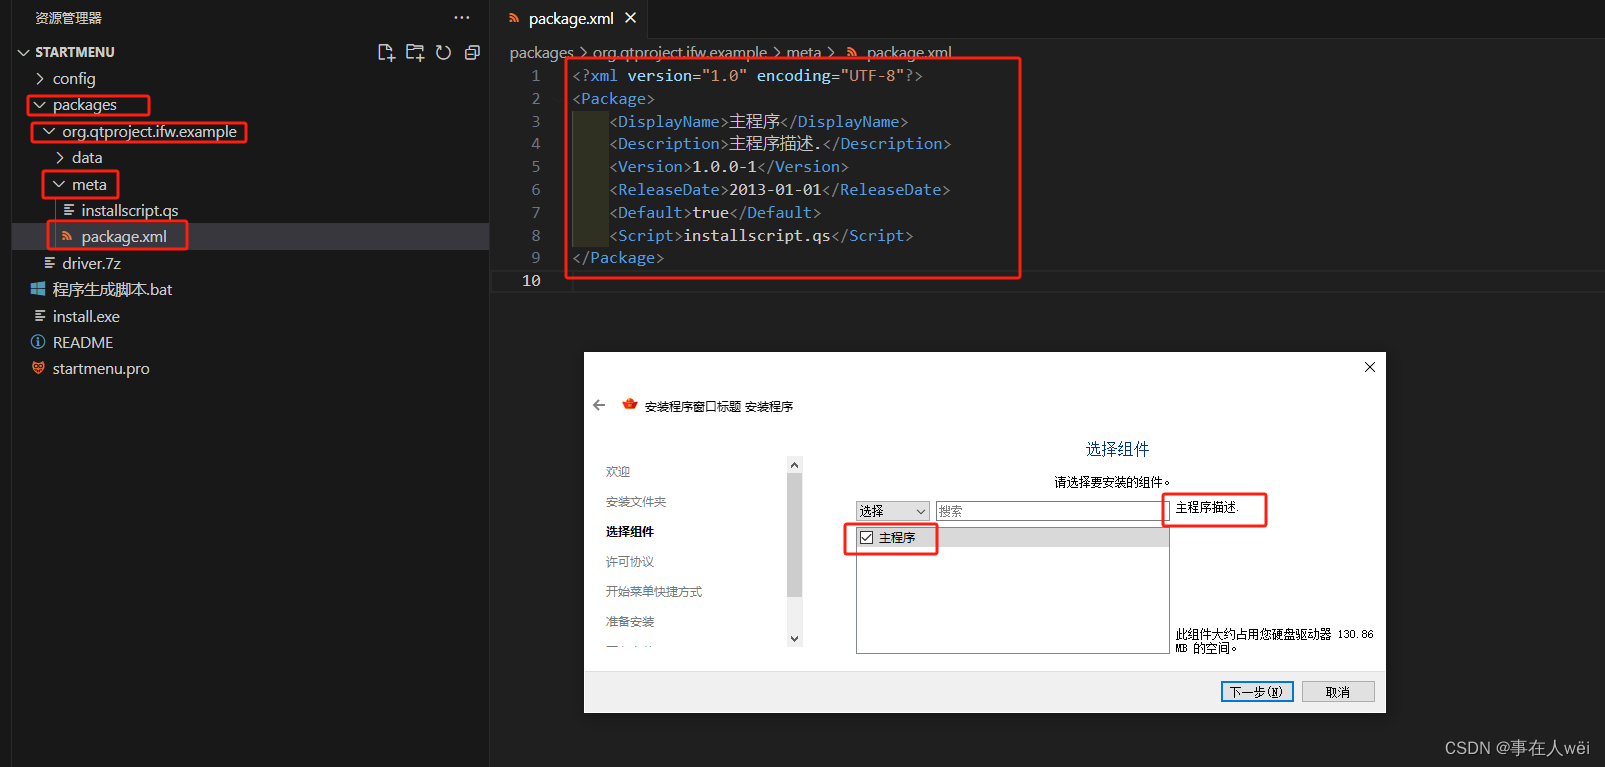
Task: Collapse the org.qtproject.ifw.example folder
Action: [x=149, y=131]
